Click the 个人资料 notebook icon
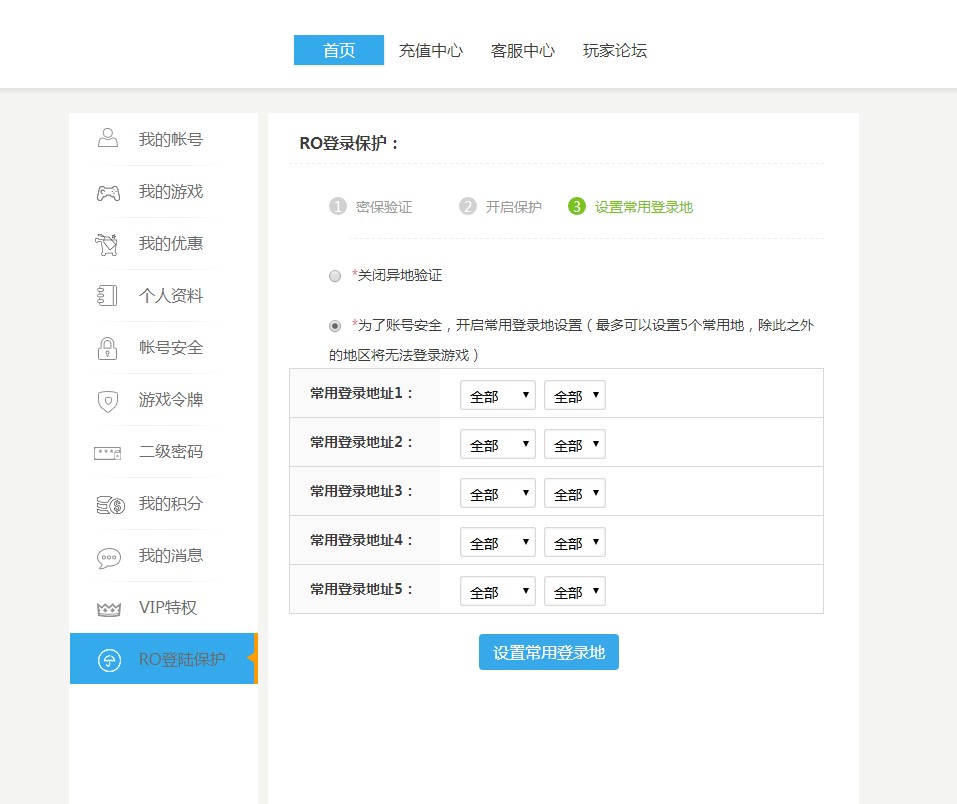The image size is (957, 804). (x=107, y=295)
